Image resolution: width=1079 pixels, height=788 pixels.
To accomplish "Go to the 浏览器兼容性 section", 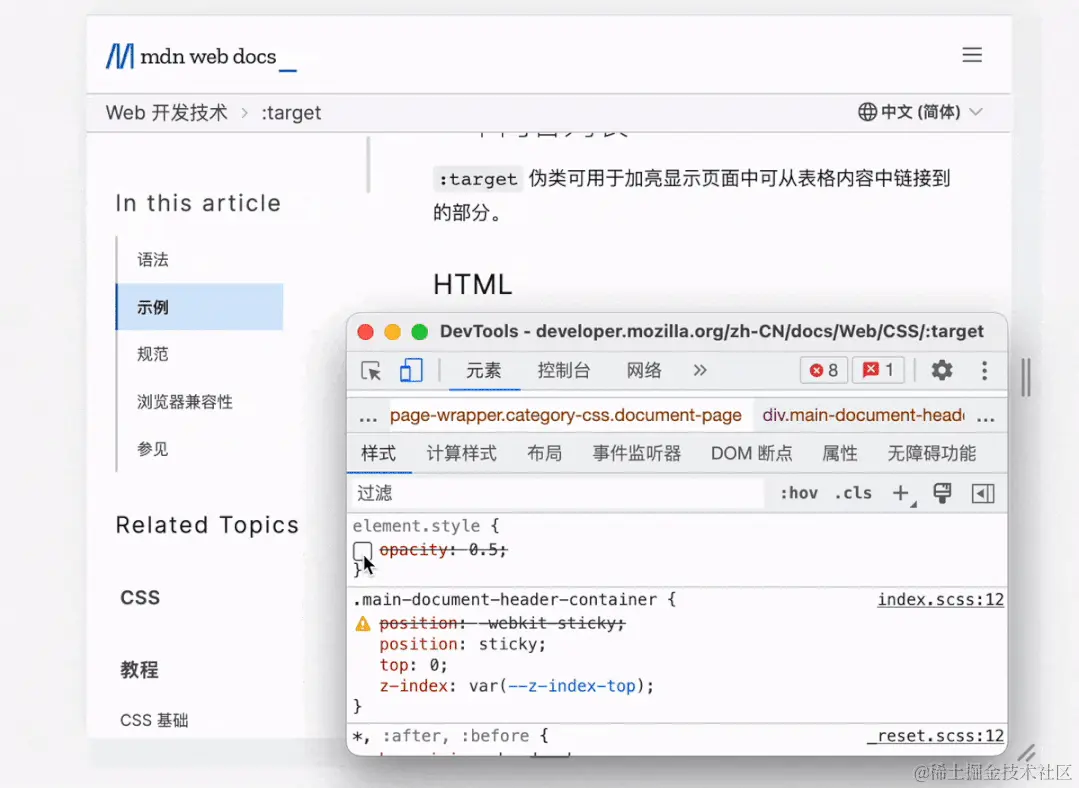I will pos(184,401).
